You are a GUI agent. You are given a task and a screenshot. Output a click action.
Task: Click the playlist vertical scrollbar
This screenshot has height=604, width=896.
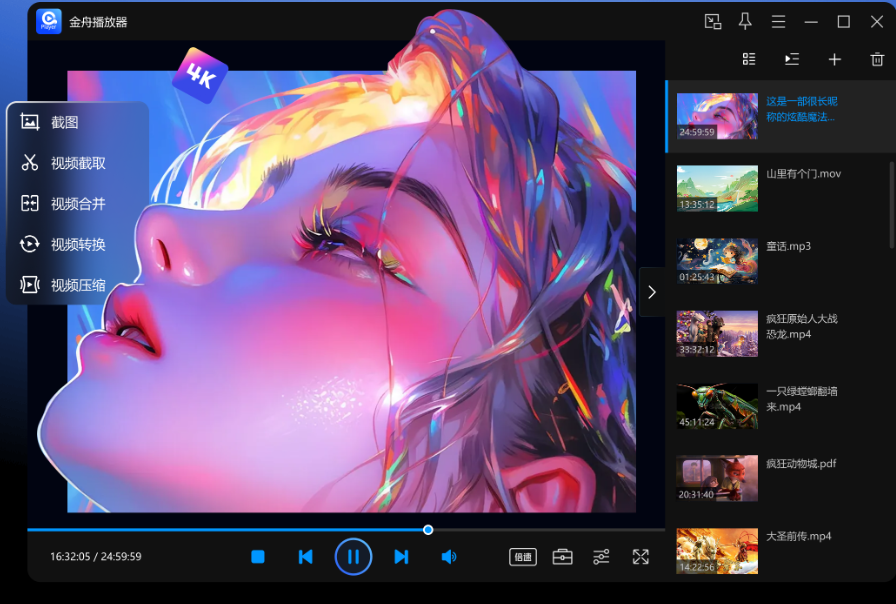click(x=892, y=205)
